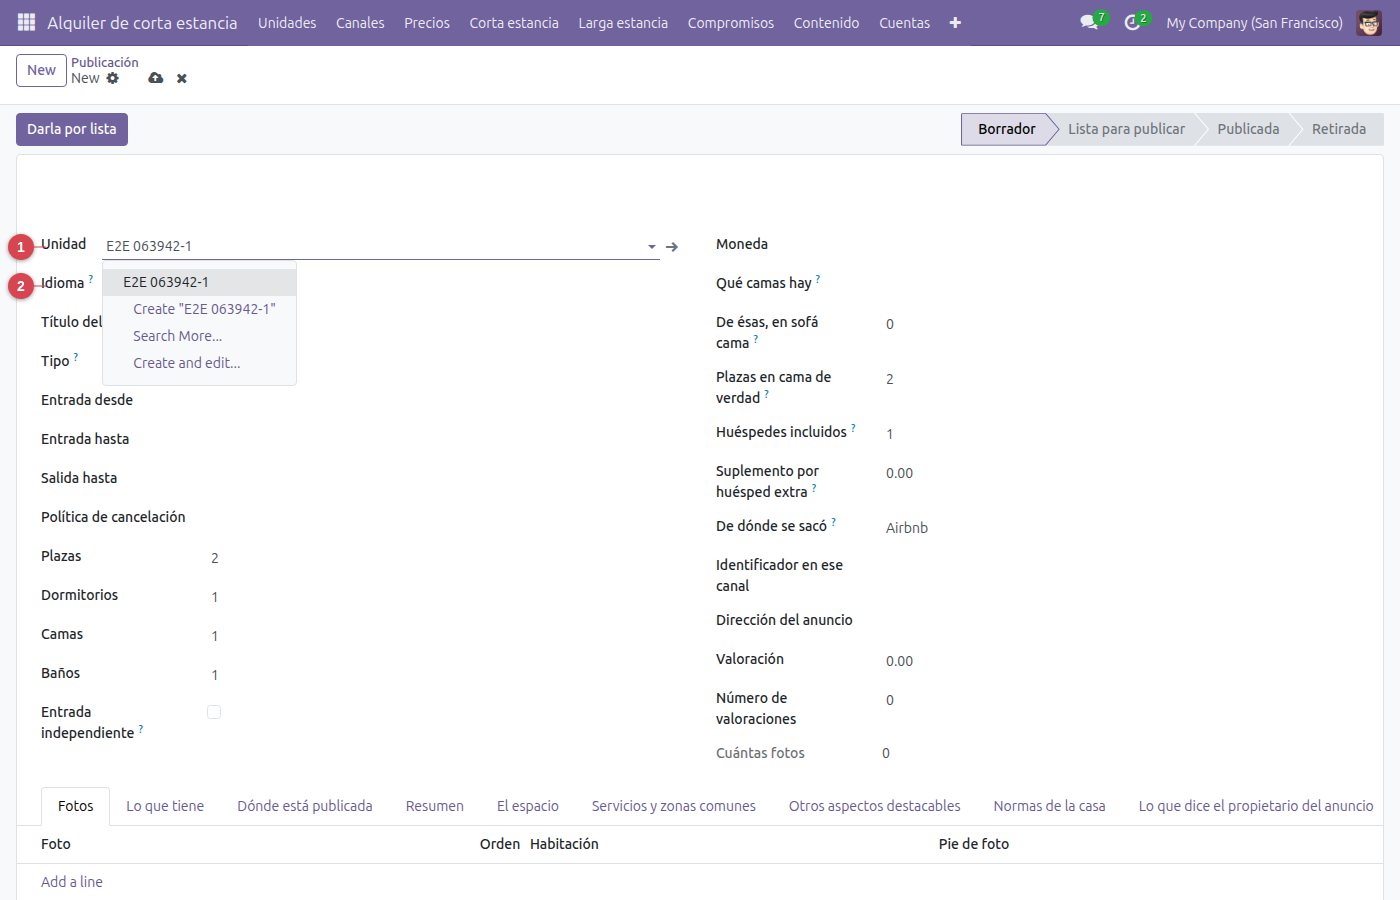Expand the Unidad dropdown arrow
The height and width of the screenshot is (900, 1400).
(651, 246)
